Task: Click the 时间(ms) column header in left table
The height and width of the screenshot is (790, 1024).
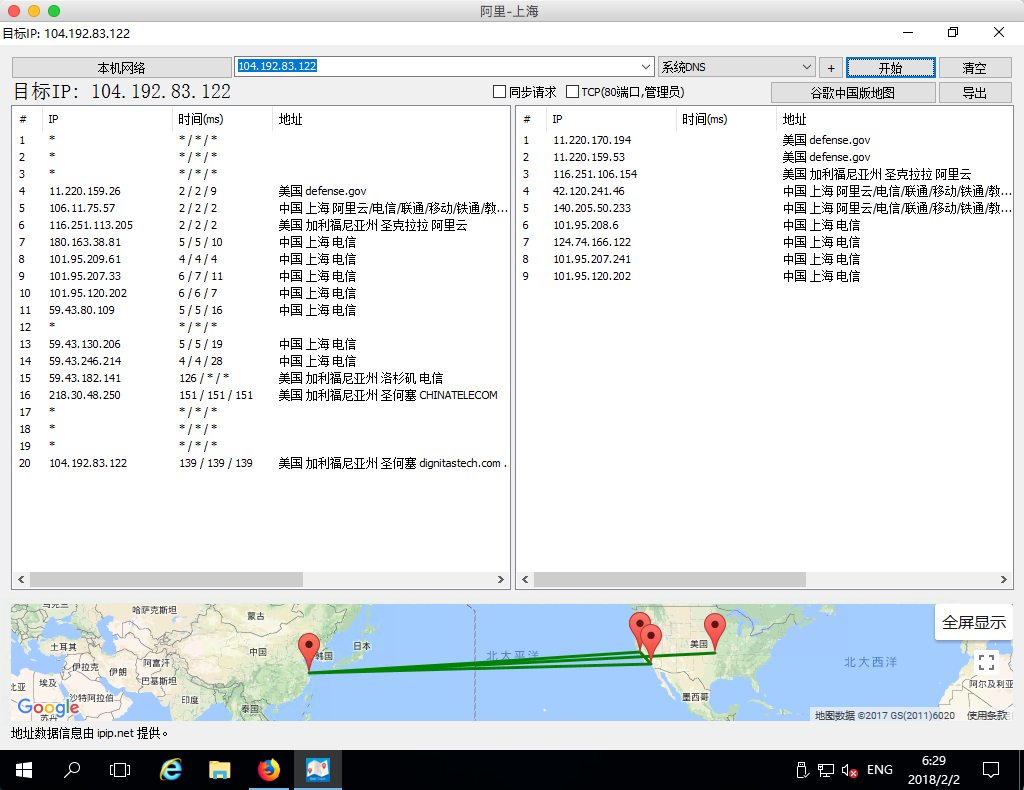Action: [x=201, y=119]
